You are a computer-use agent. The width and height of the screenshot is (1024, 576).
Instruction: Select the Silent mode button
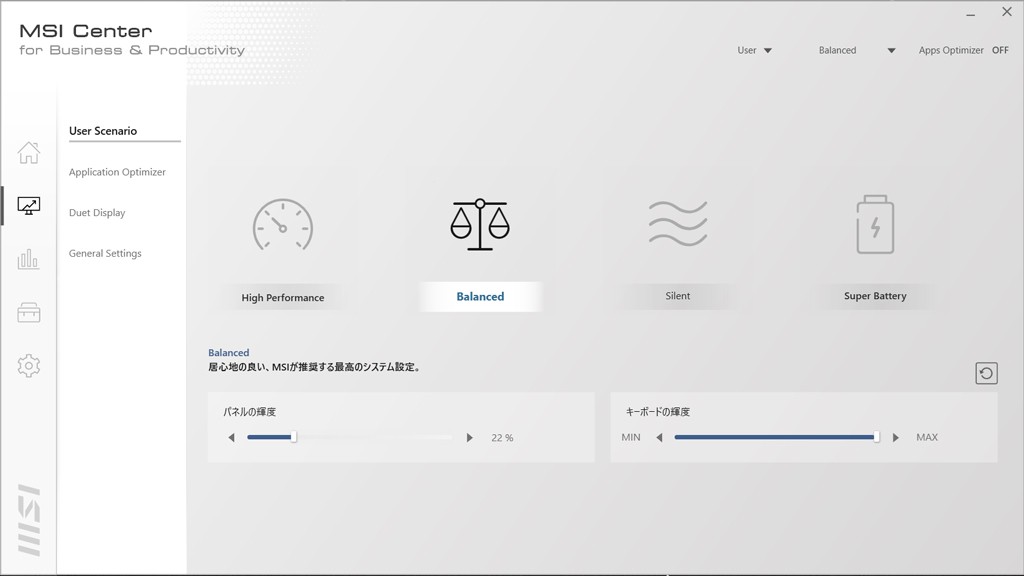coord(678,296)
